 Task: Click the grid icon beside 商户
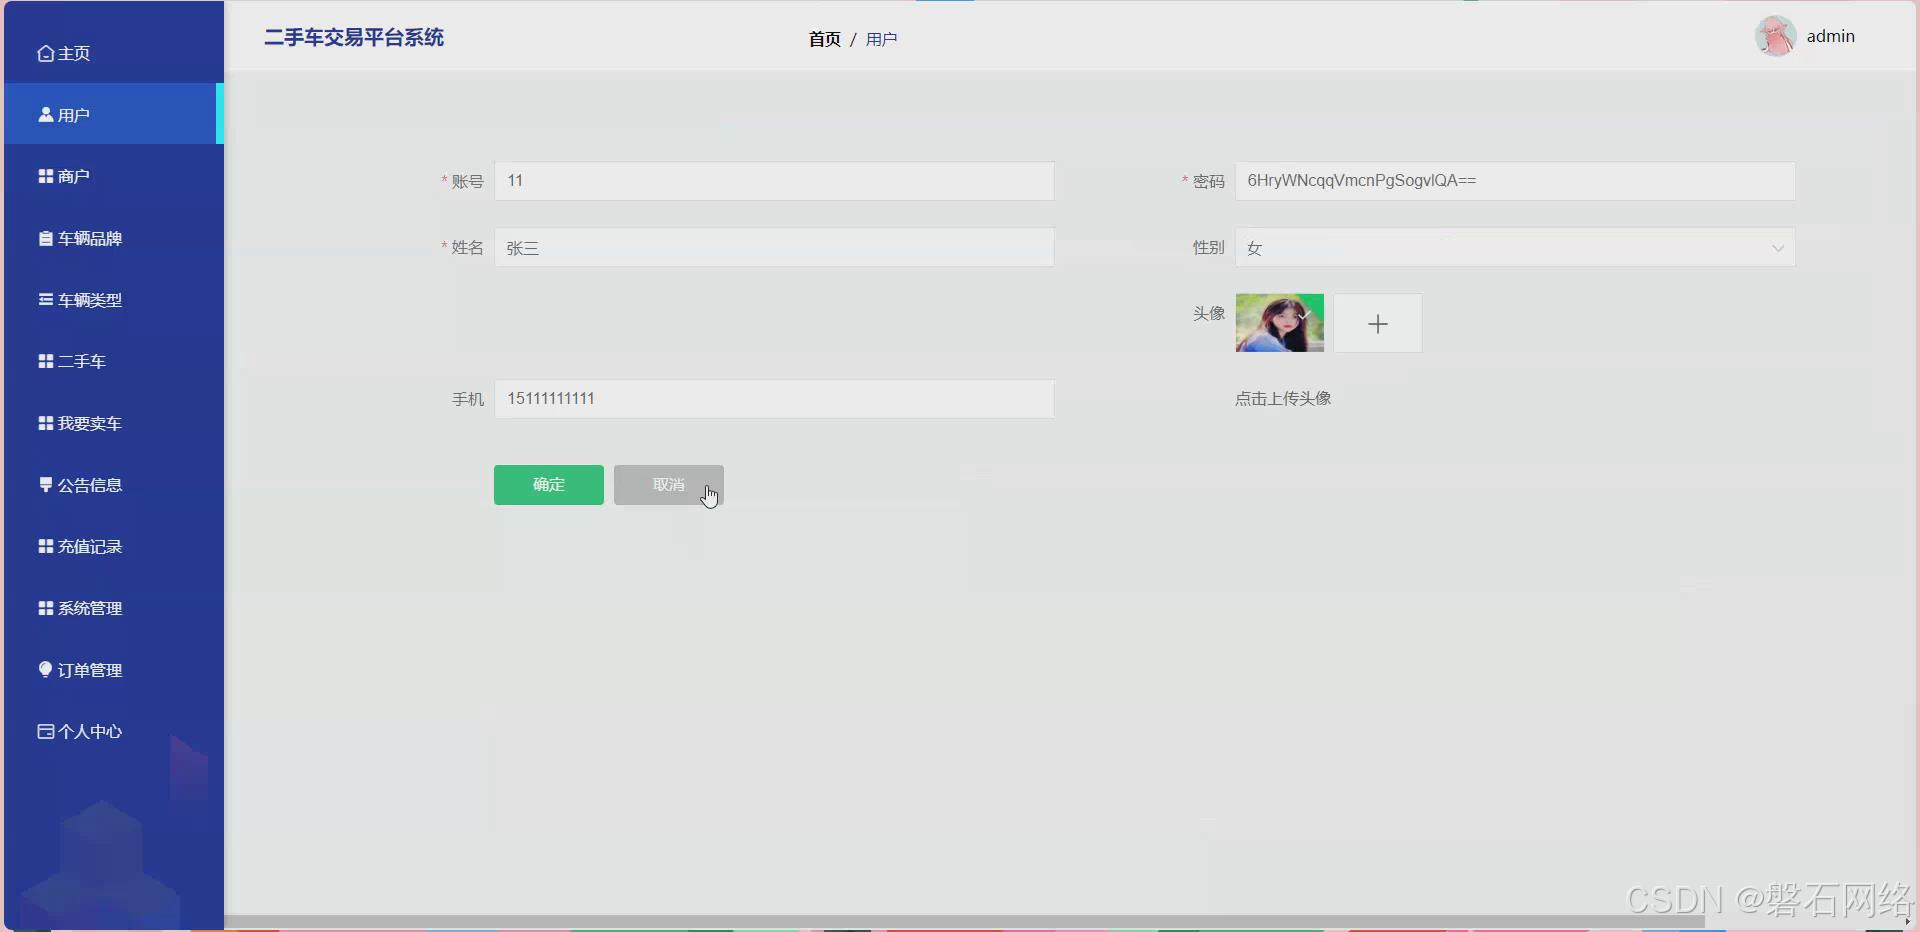[46, 176]
